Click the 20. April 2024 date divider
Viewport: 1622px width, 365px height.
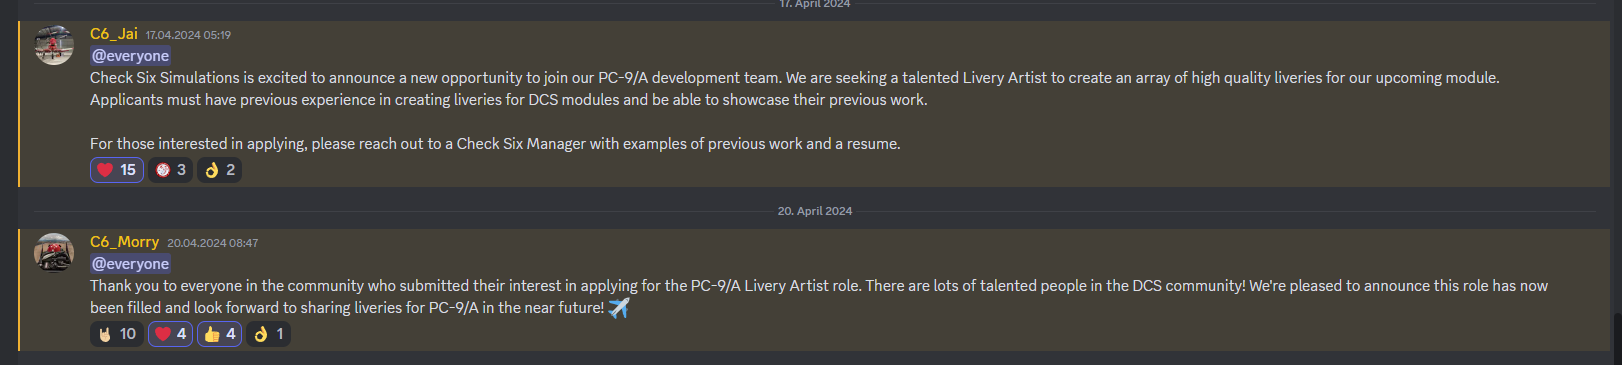coord(815,211)
